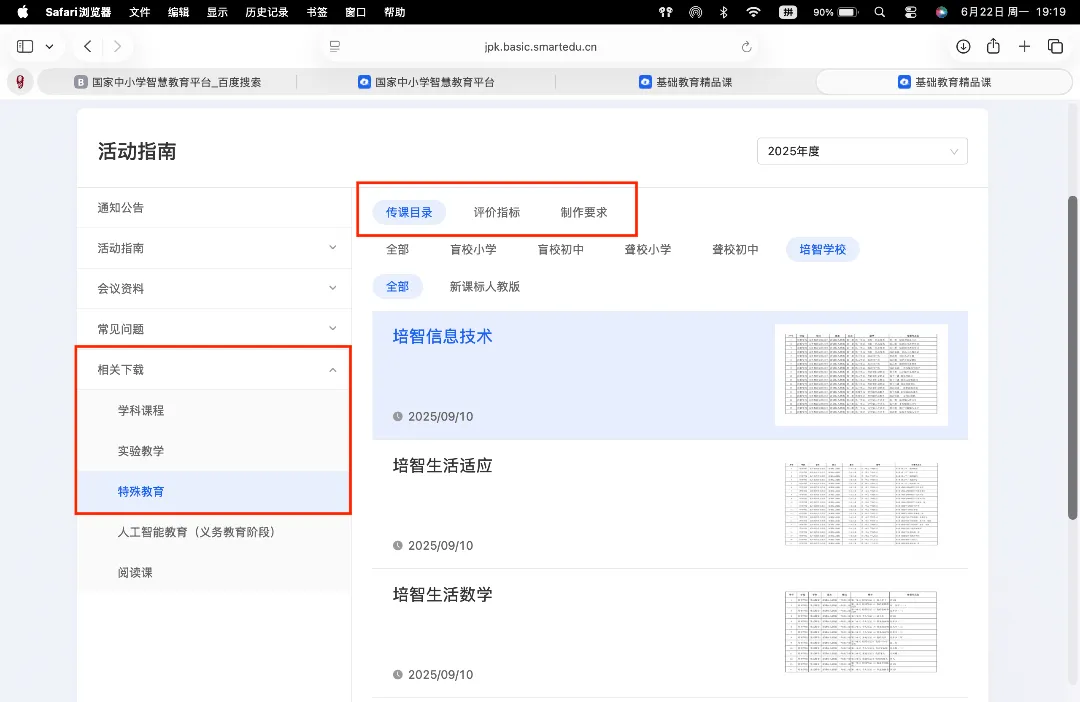This screenshot has width=1080, height=702.
Task: Open the 历史记录 menu
Action: click(x=267, y=12)
